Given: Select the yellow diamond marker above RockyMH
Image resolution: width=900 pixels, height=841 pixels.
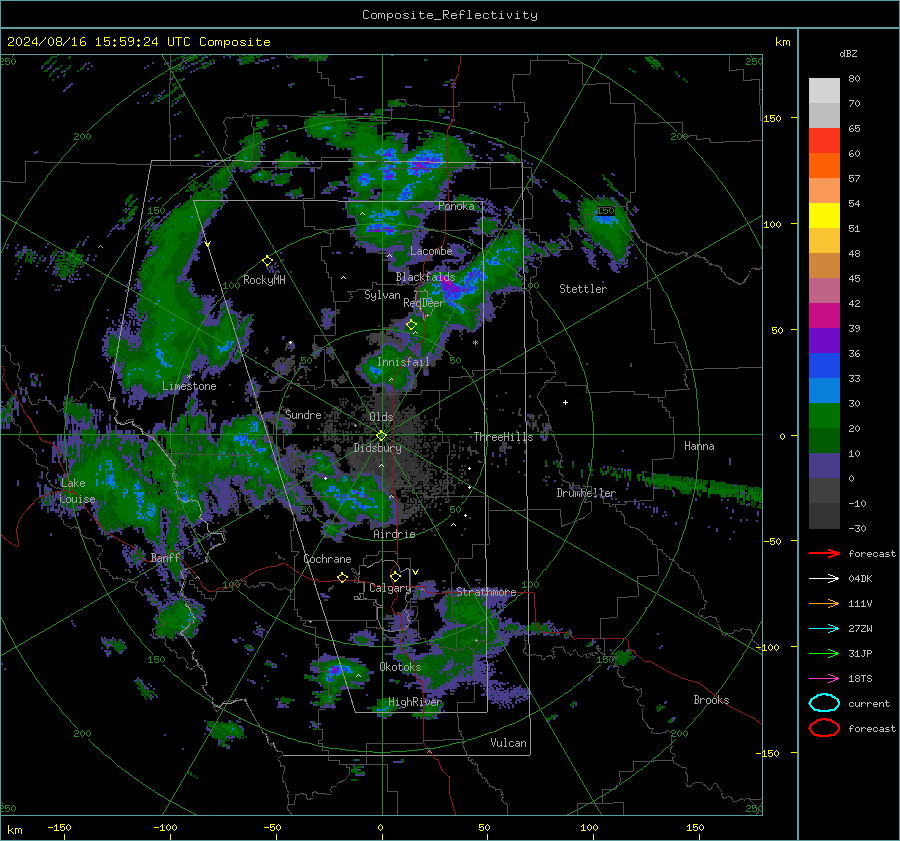Looking at the screenshot, I should [267, 261].
